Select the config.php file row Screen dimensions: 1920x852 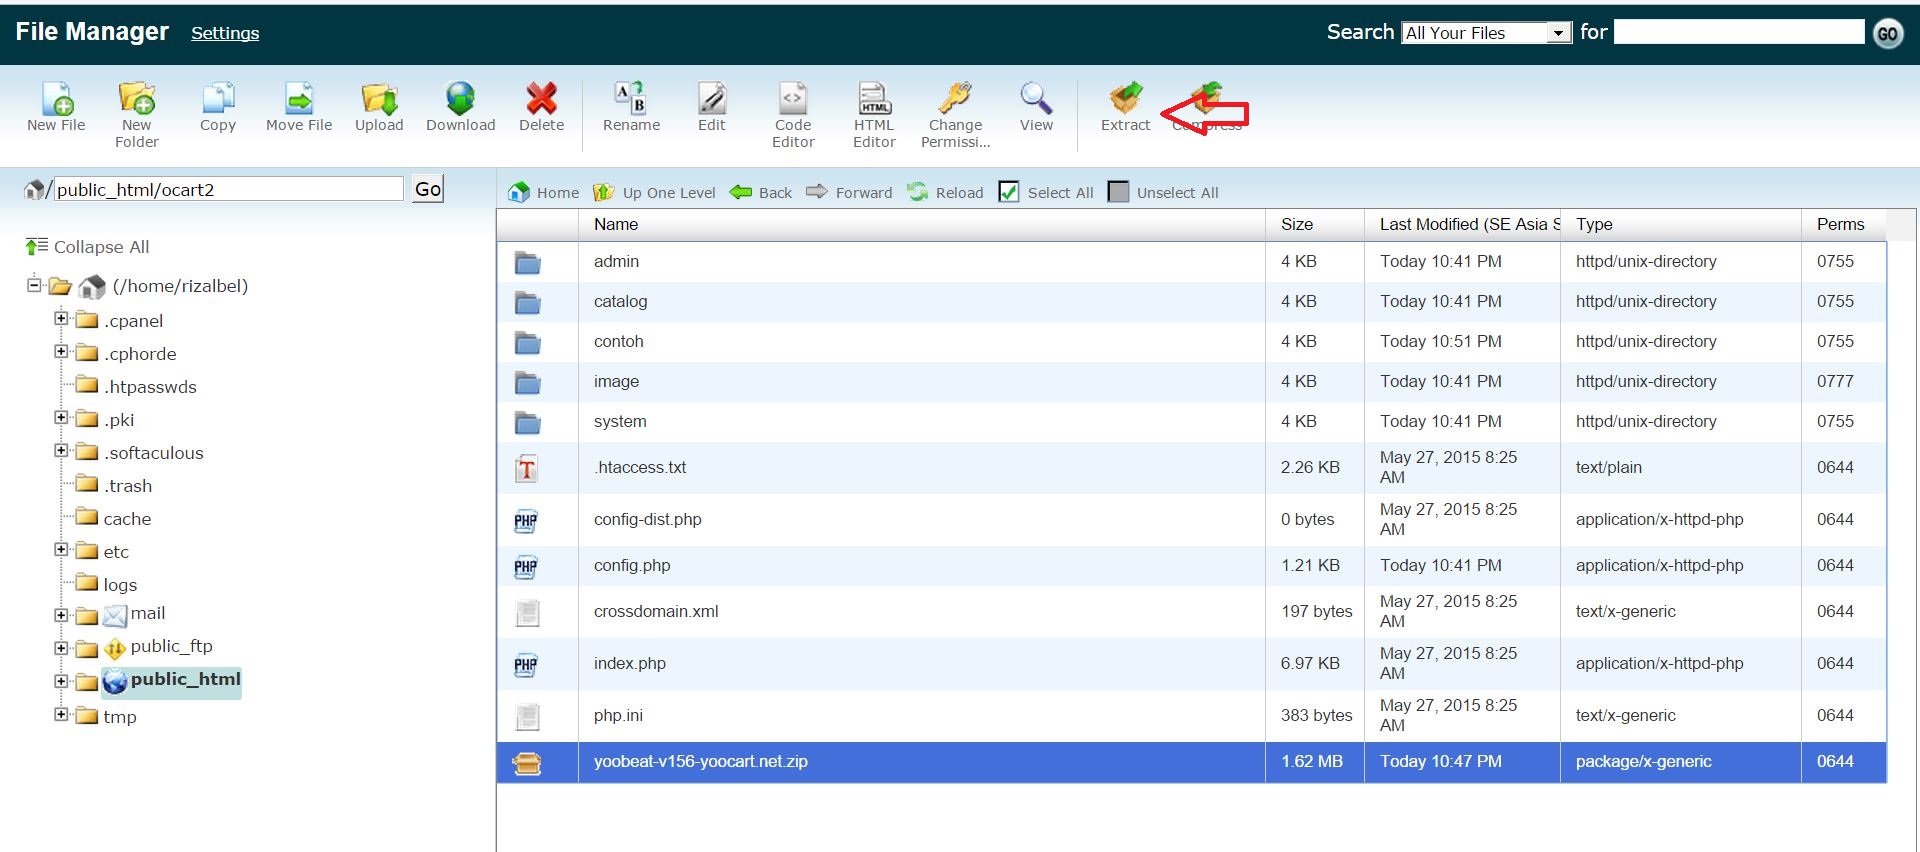(1191, 566)
